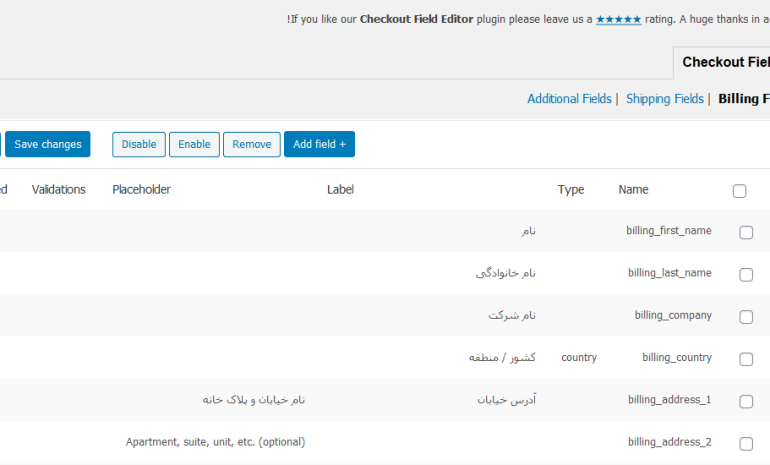Click the Enable button
This screenshot has height=465, width=770.
pyautogui.click(x=194, y=144)
